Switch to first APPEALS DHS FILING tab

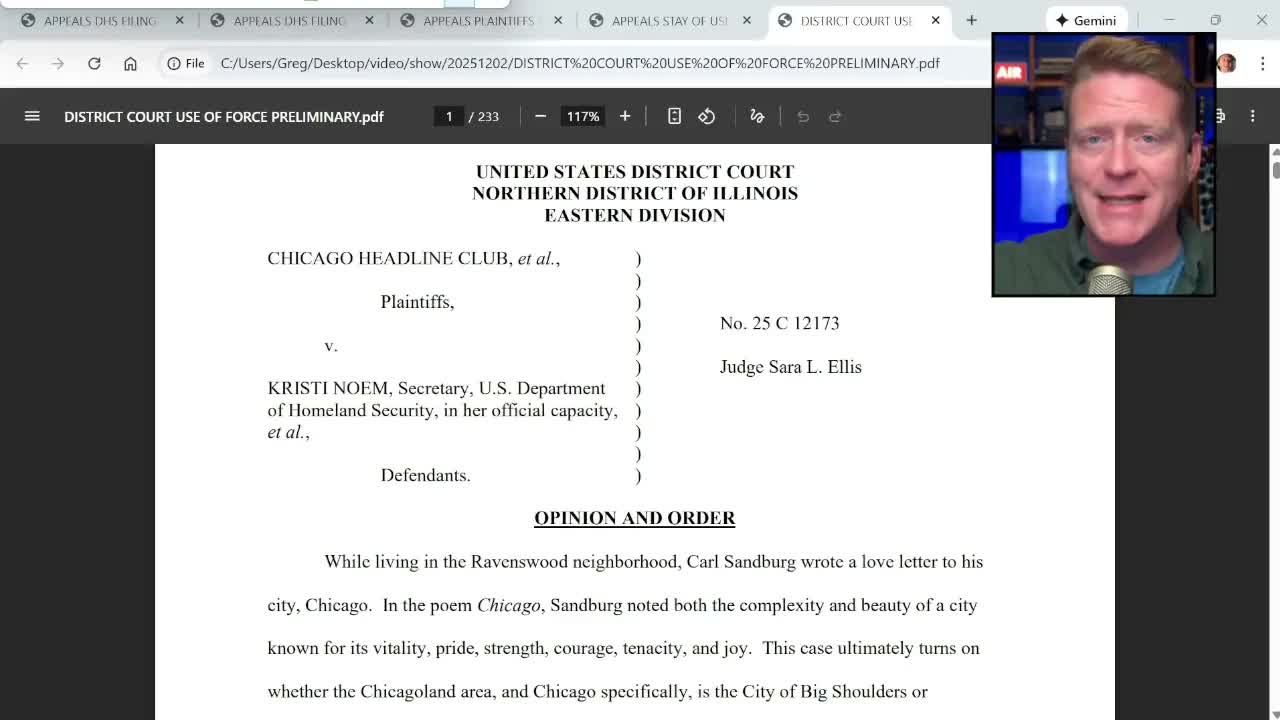pyautogui.click(x=100, y=20)
